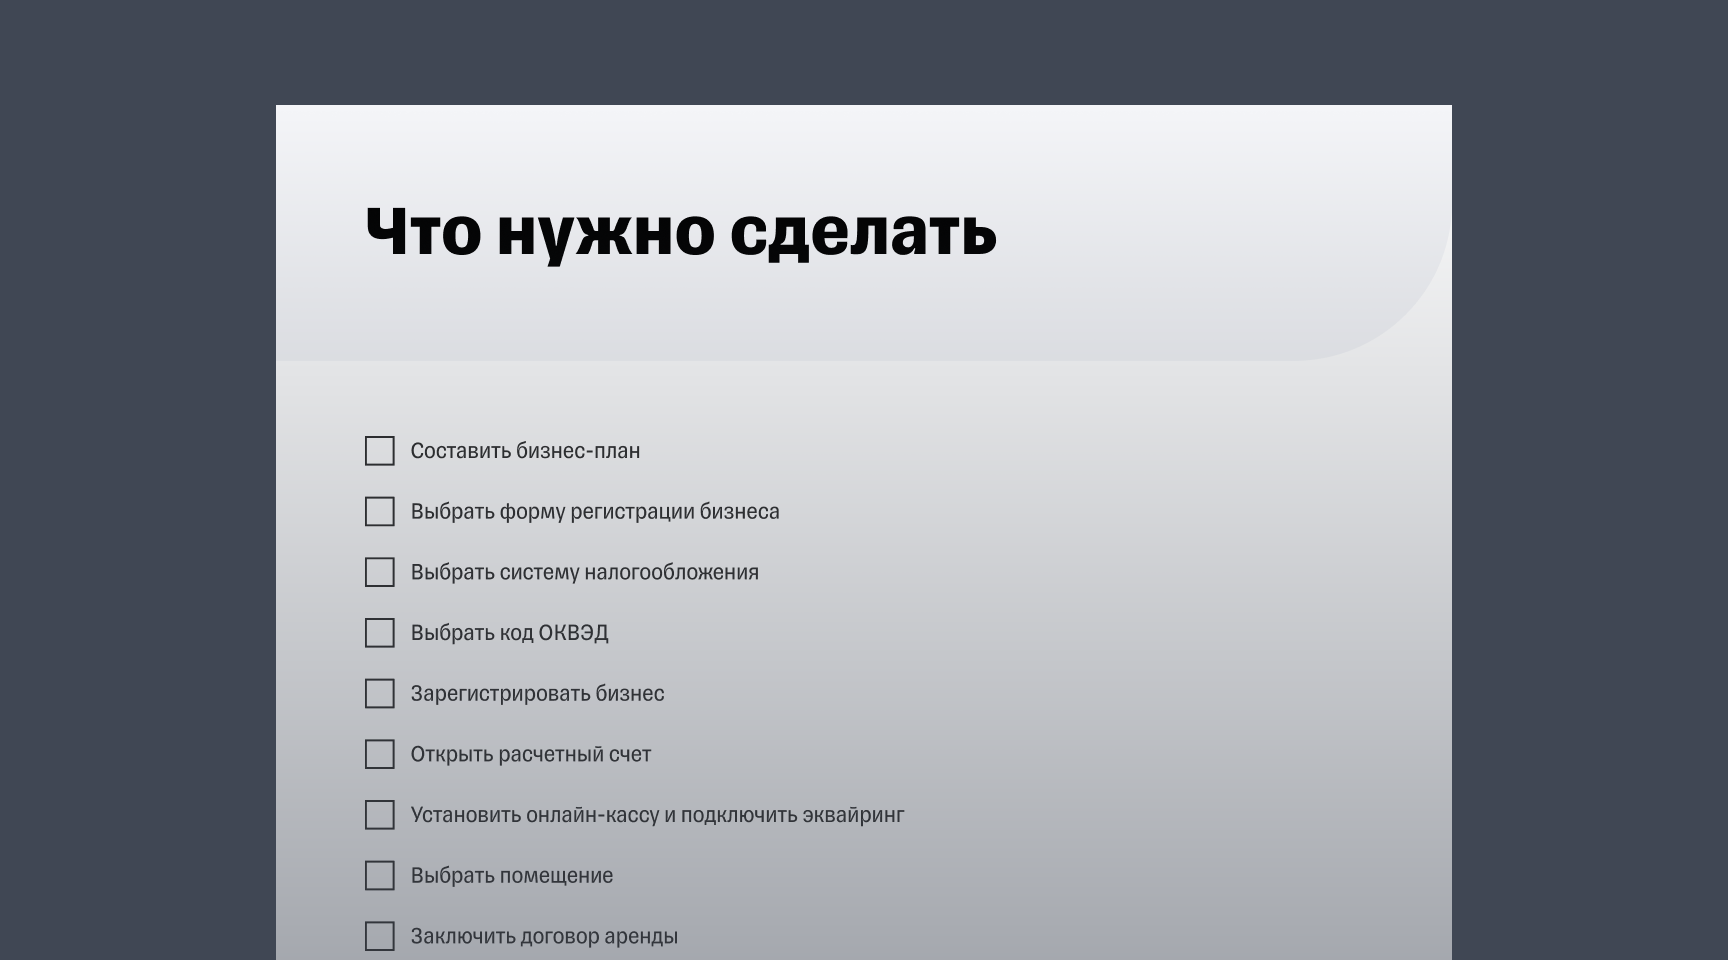Select the text 'Выбрать форму регистрации бизнеса'
Screen dimensions: 1728x960
(595, 512)
